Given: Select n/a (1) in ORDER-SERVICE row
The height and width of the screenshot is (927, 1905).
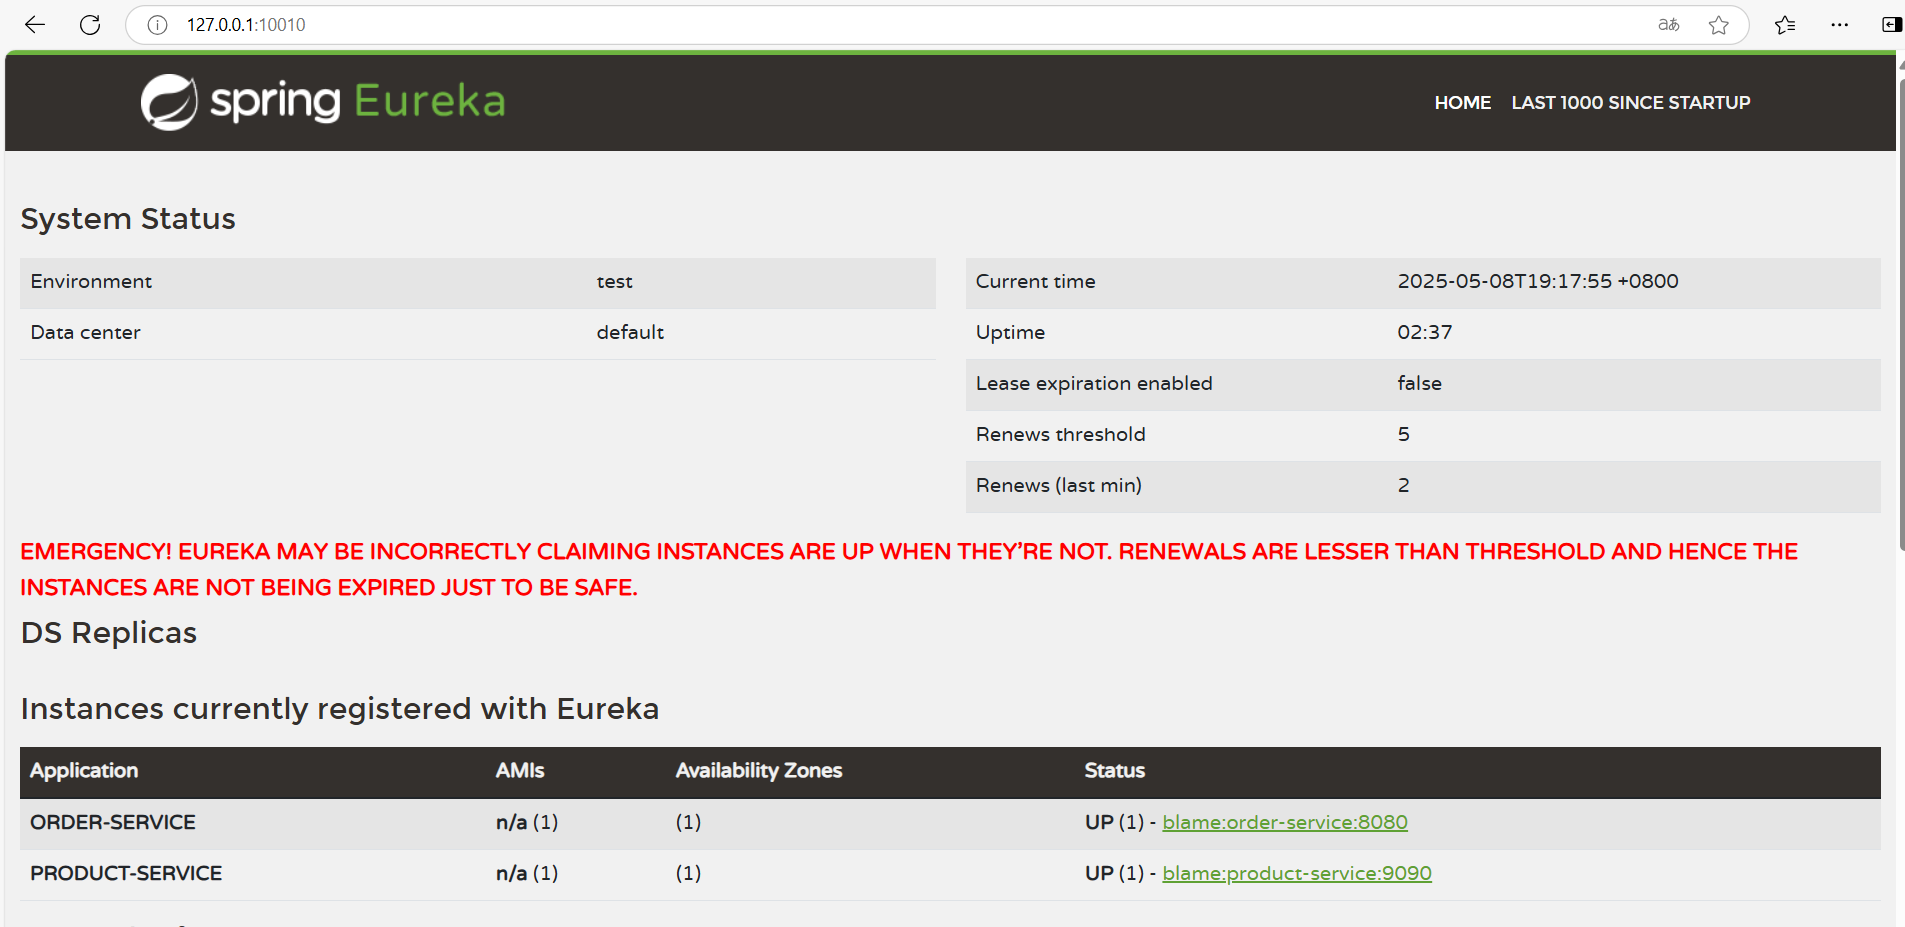Looking at the screenshot, I should pos(527,822).
